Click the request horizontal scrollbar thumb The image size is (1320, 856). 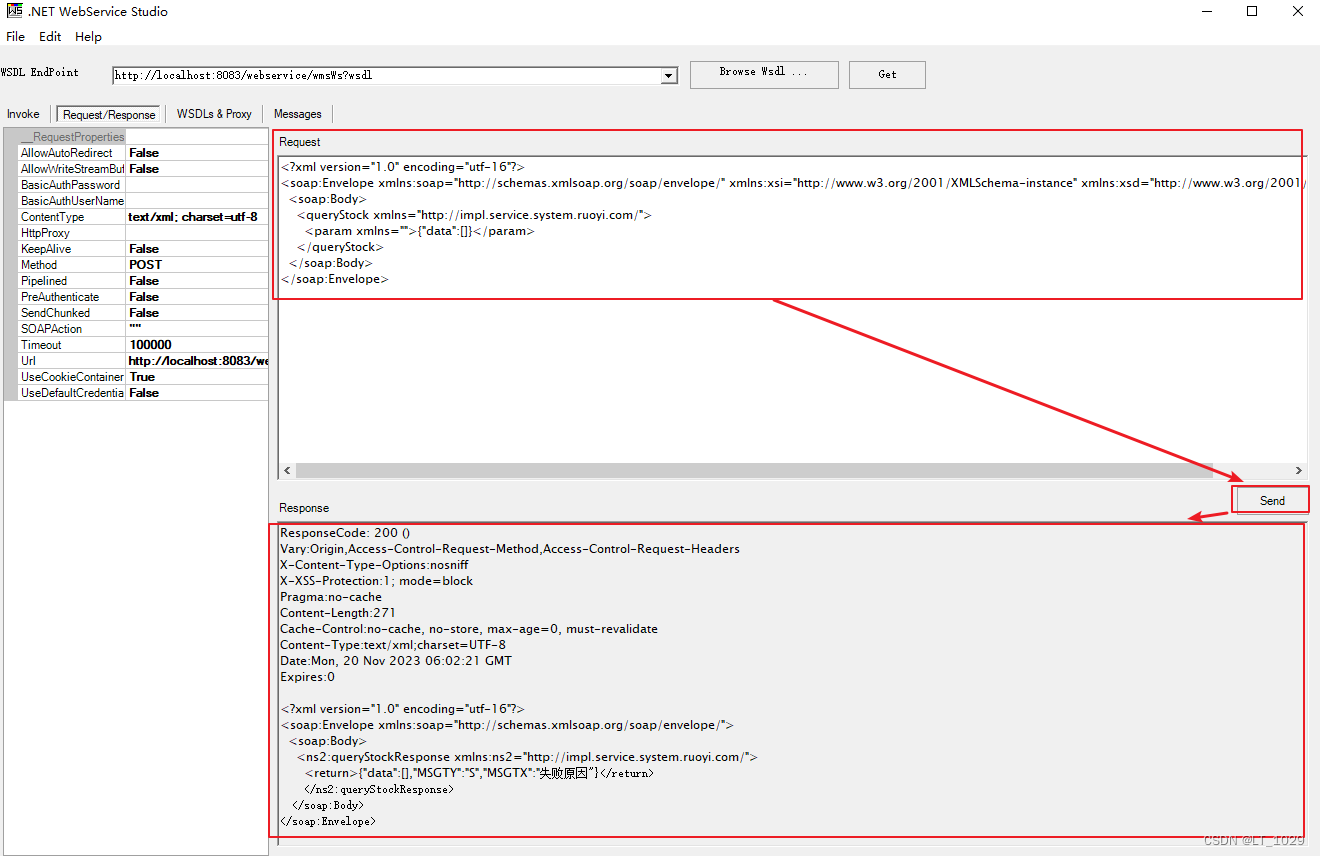point(754,470)
